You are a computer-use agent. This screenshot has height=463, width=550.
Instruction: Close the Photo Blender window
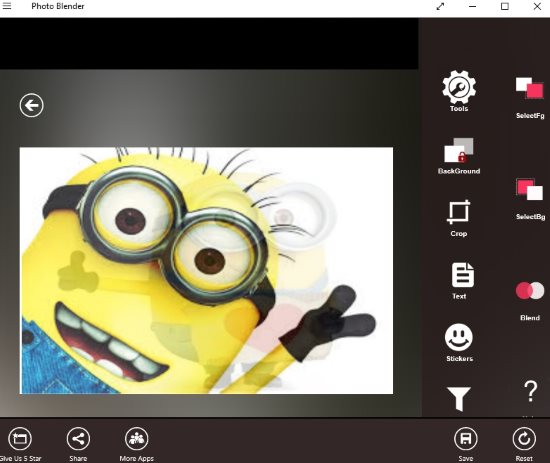[537, 6]
